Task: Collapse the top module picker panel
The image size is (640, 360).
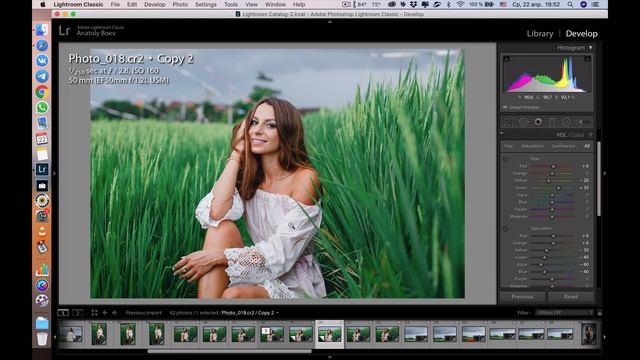Action: [330, 22]
